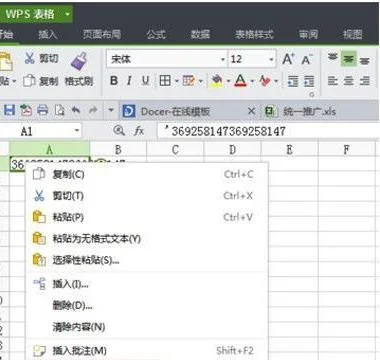The height and width of the screenshot is (360, 380).
Task: Choose 复制(C) in context menu
Action: 147,174
